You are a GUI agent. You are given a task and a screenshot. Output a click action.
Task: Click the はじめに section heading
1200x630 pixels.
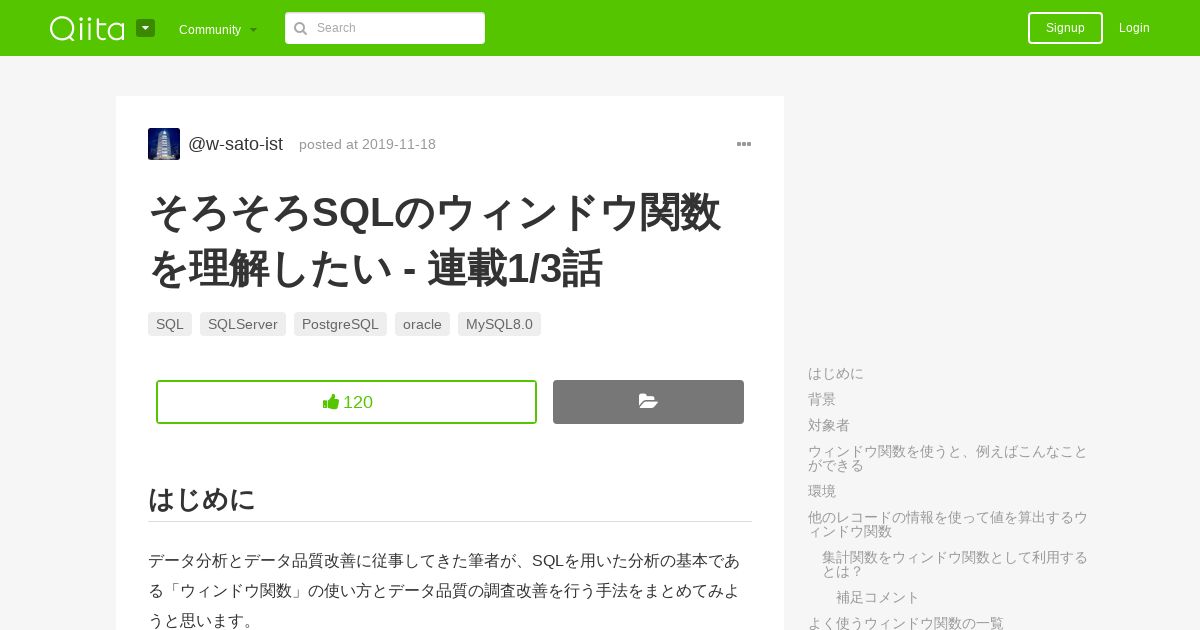[x=202, y=499]
